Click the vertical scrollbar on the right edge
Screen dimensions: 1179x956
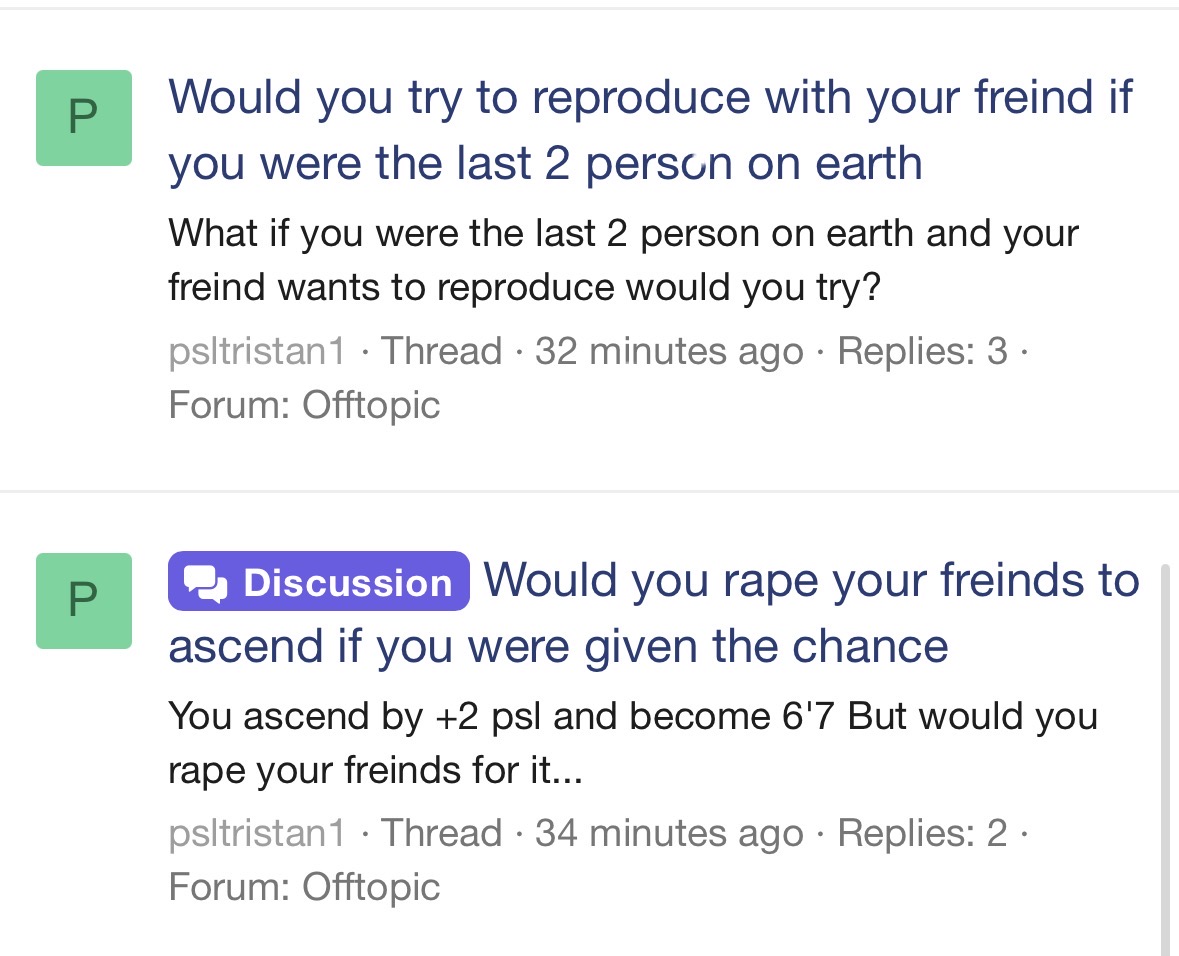[x=1165, y=760]
